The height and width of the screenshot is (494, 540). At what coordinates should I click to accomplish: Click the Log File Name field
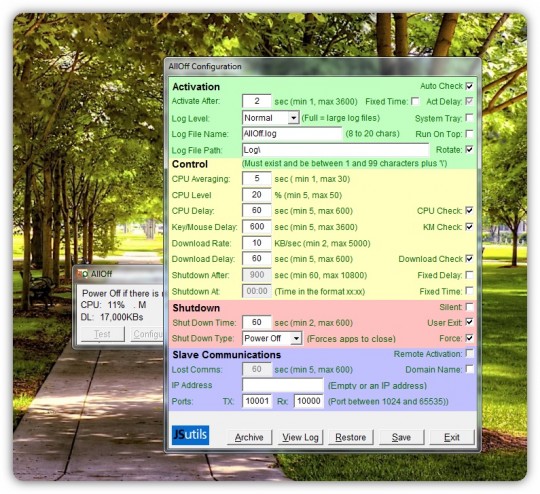292,134
